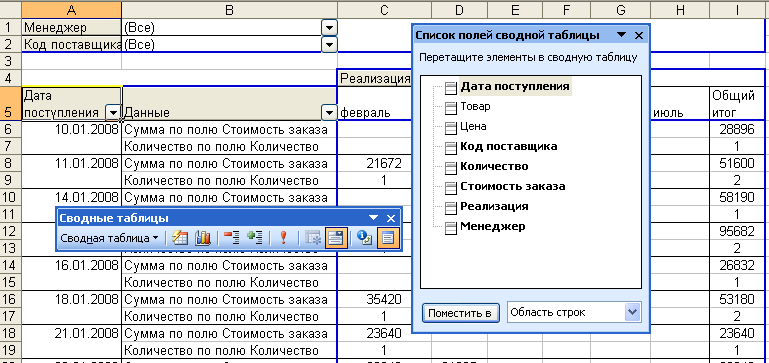Click the date cell 11.01.2008

pyautogui.click(x=72, y=163)
